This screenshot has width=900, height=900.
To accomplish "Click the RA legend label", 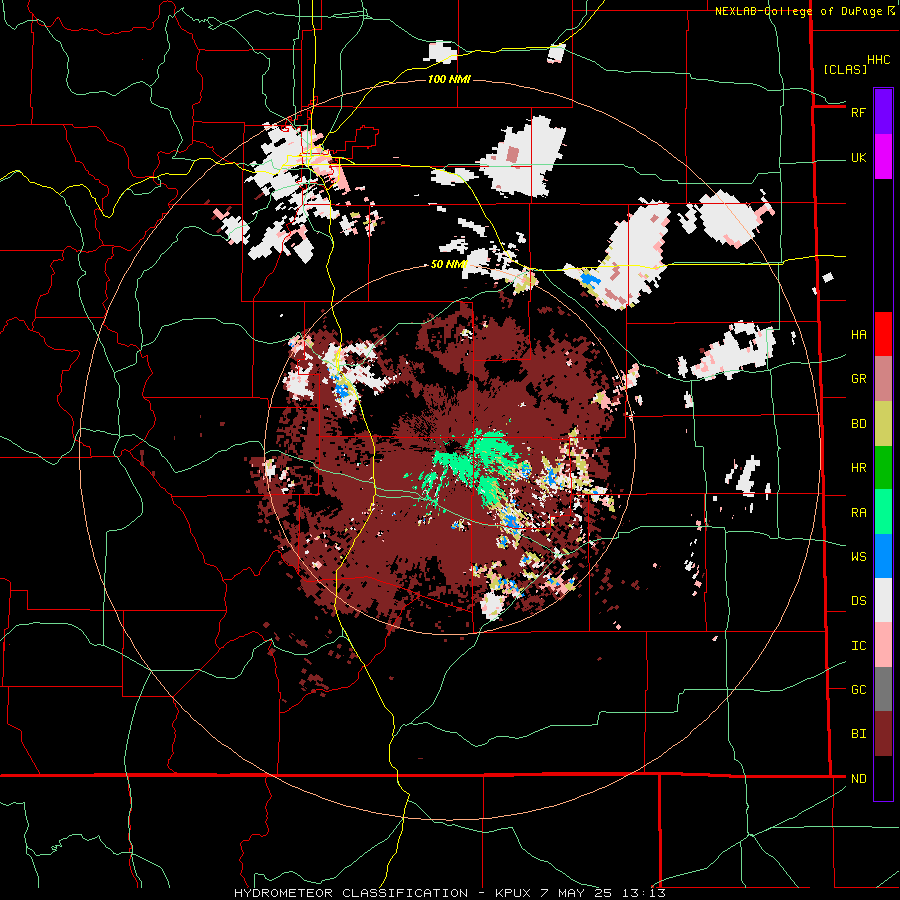I will pyautogui.click(x=858, y=512).
